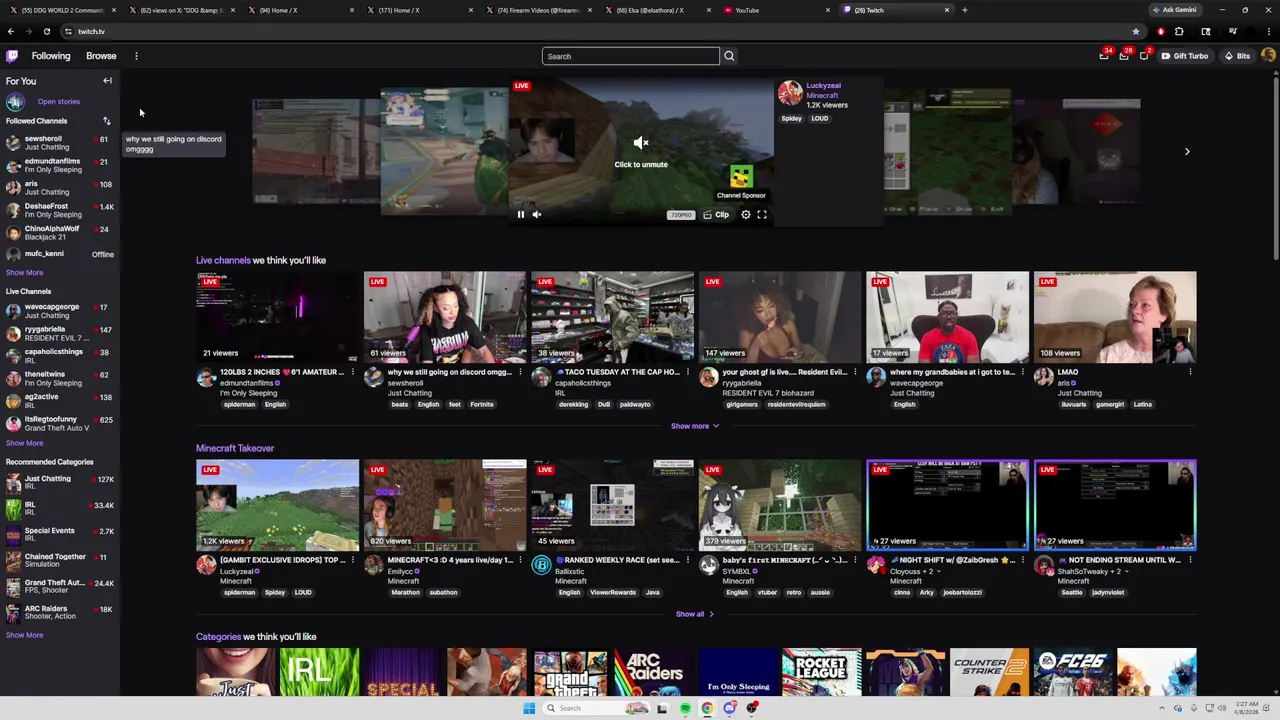Open Grand Theft Auto recommended category
Viewport: 1280px width, 720px height.
coord(60,586)
